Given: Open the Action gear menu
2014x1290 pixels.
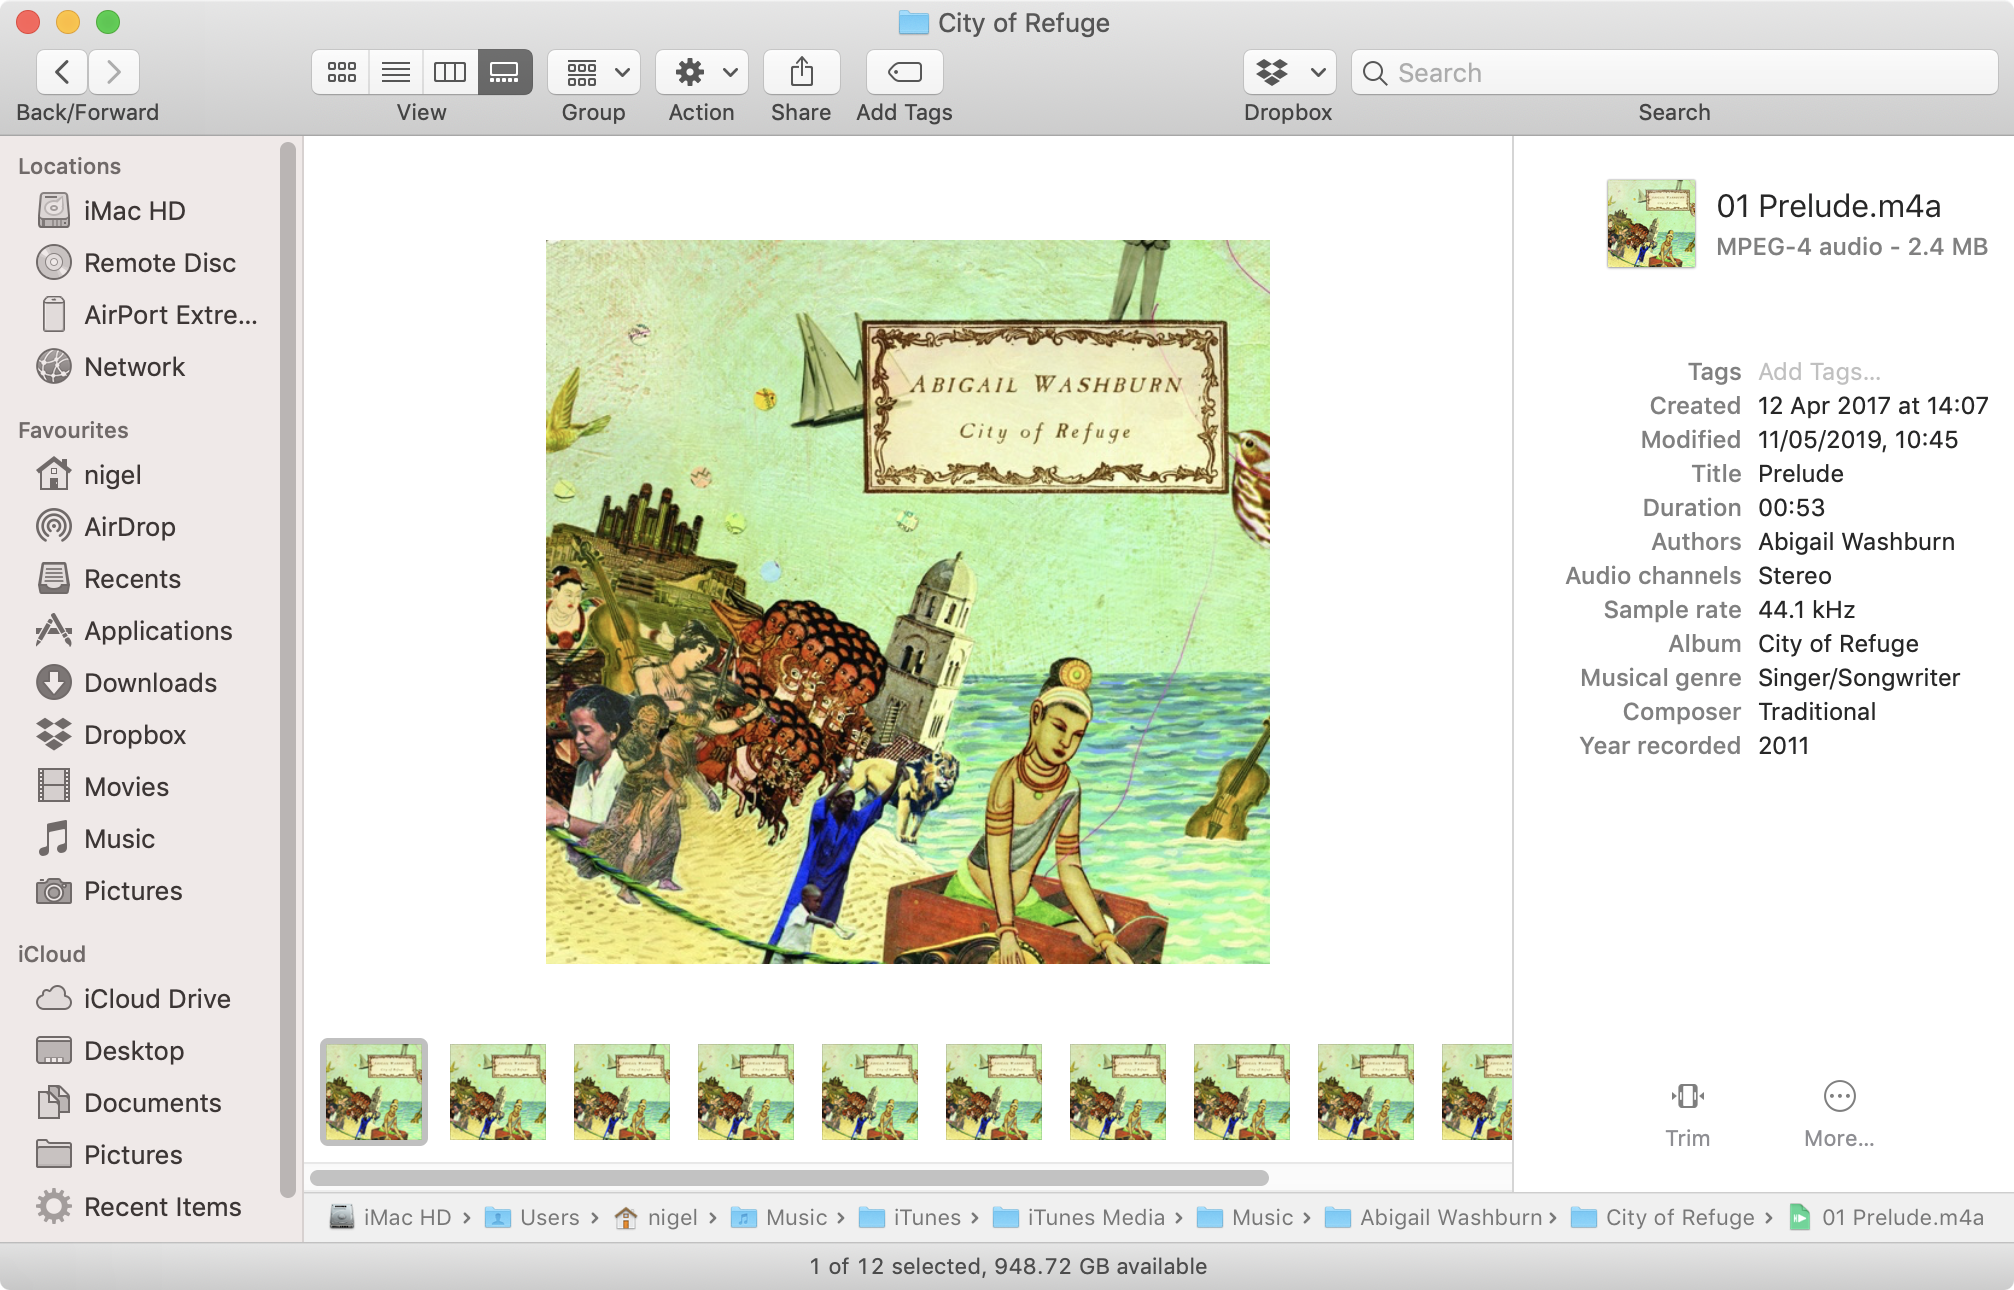Looking at the screenshot, I should [x=702, y=72].
